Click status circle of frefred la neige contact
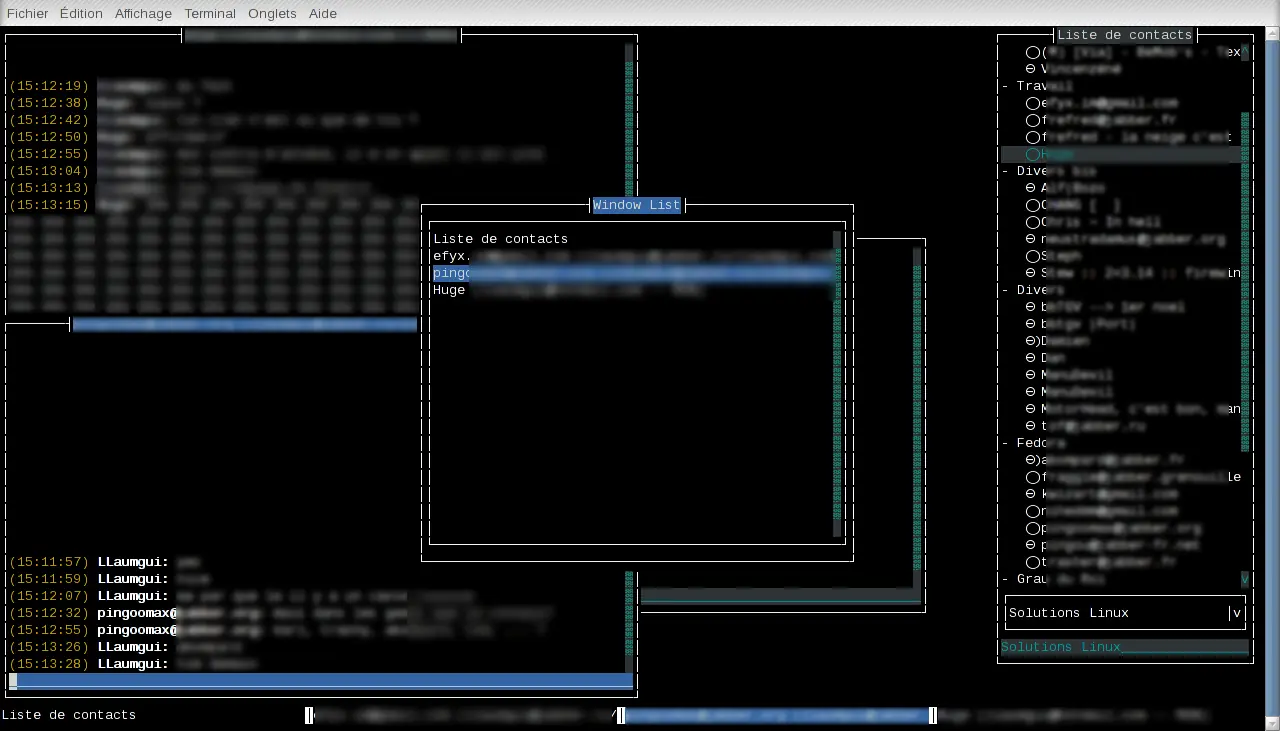The width and height of the screenshot is (1280, 731). 1033,137
